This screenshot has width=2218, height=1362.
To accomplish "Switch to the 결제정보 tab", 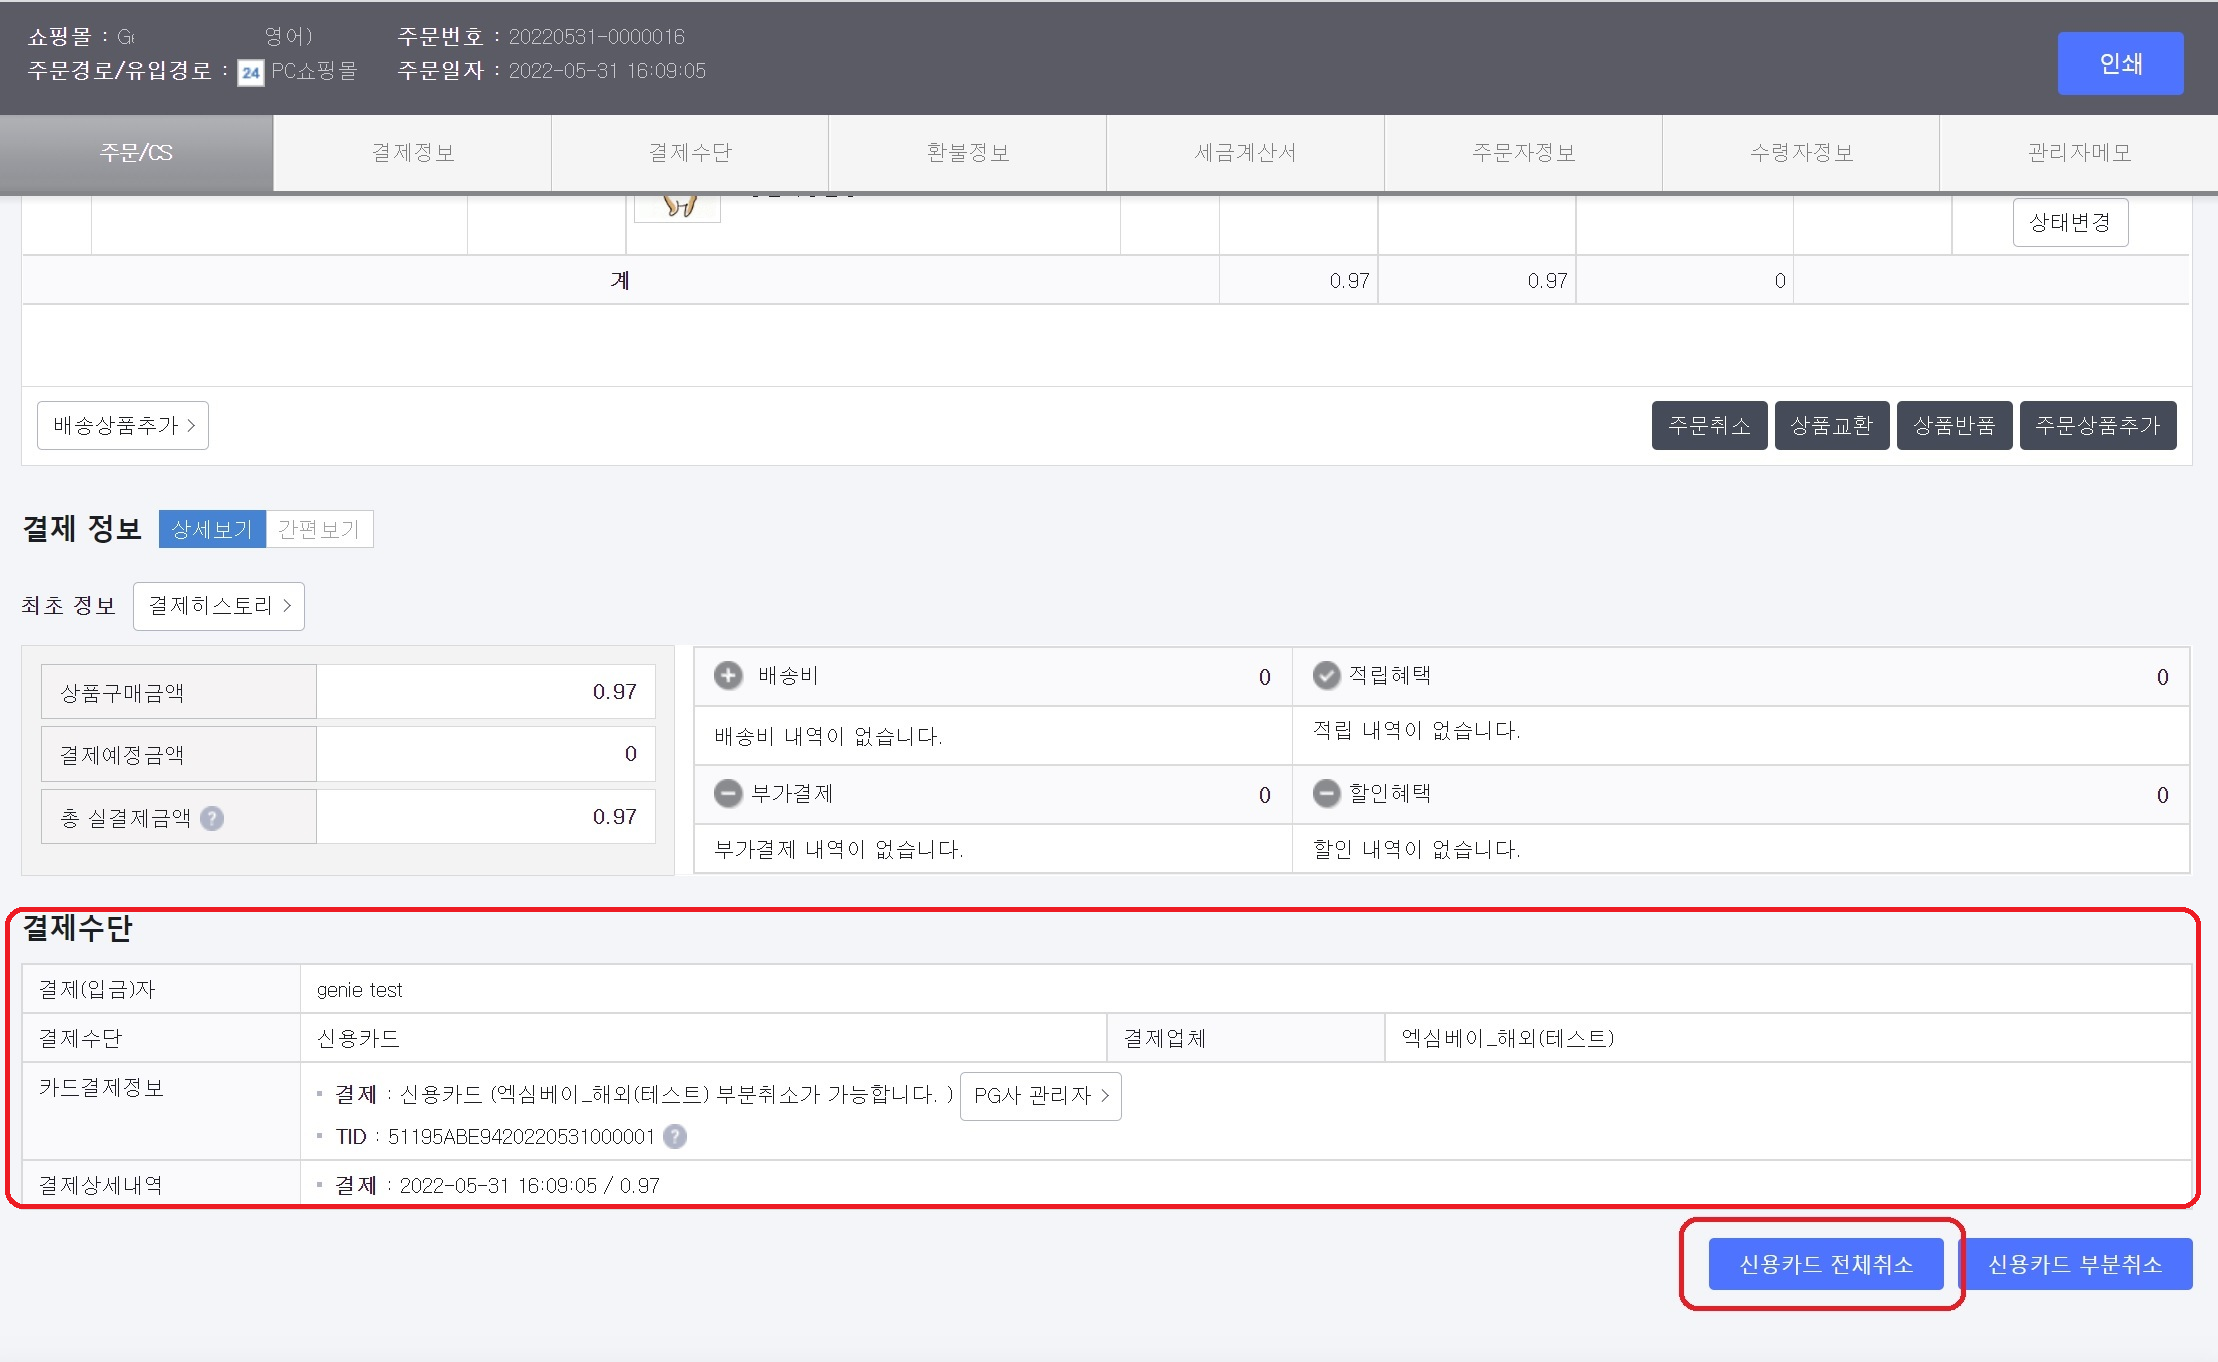I will pyautogui.click(x=413, y=153).
